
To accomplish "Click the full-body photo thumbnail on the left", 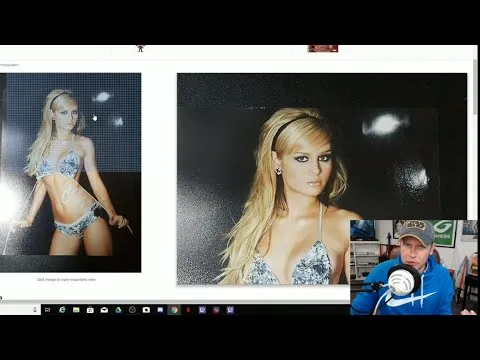I will 70,172.
